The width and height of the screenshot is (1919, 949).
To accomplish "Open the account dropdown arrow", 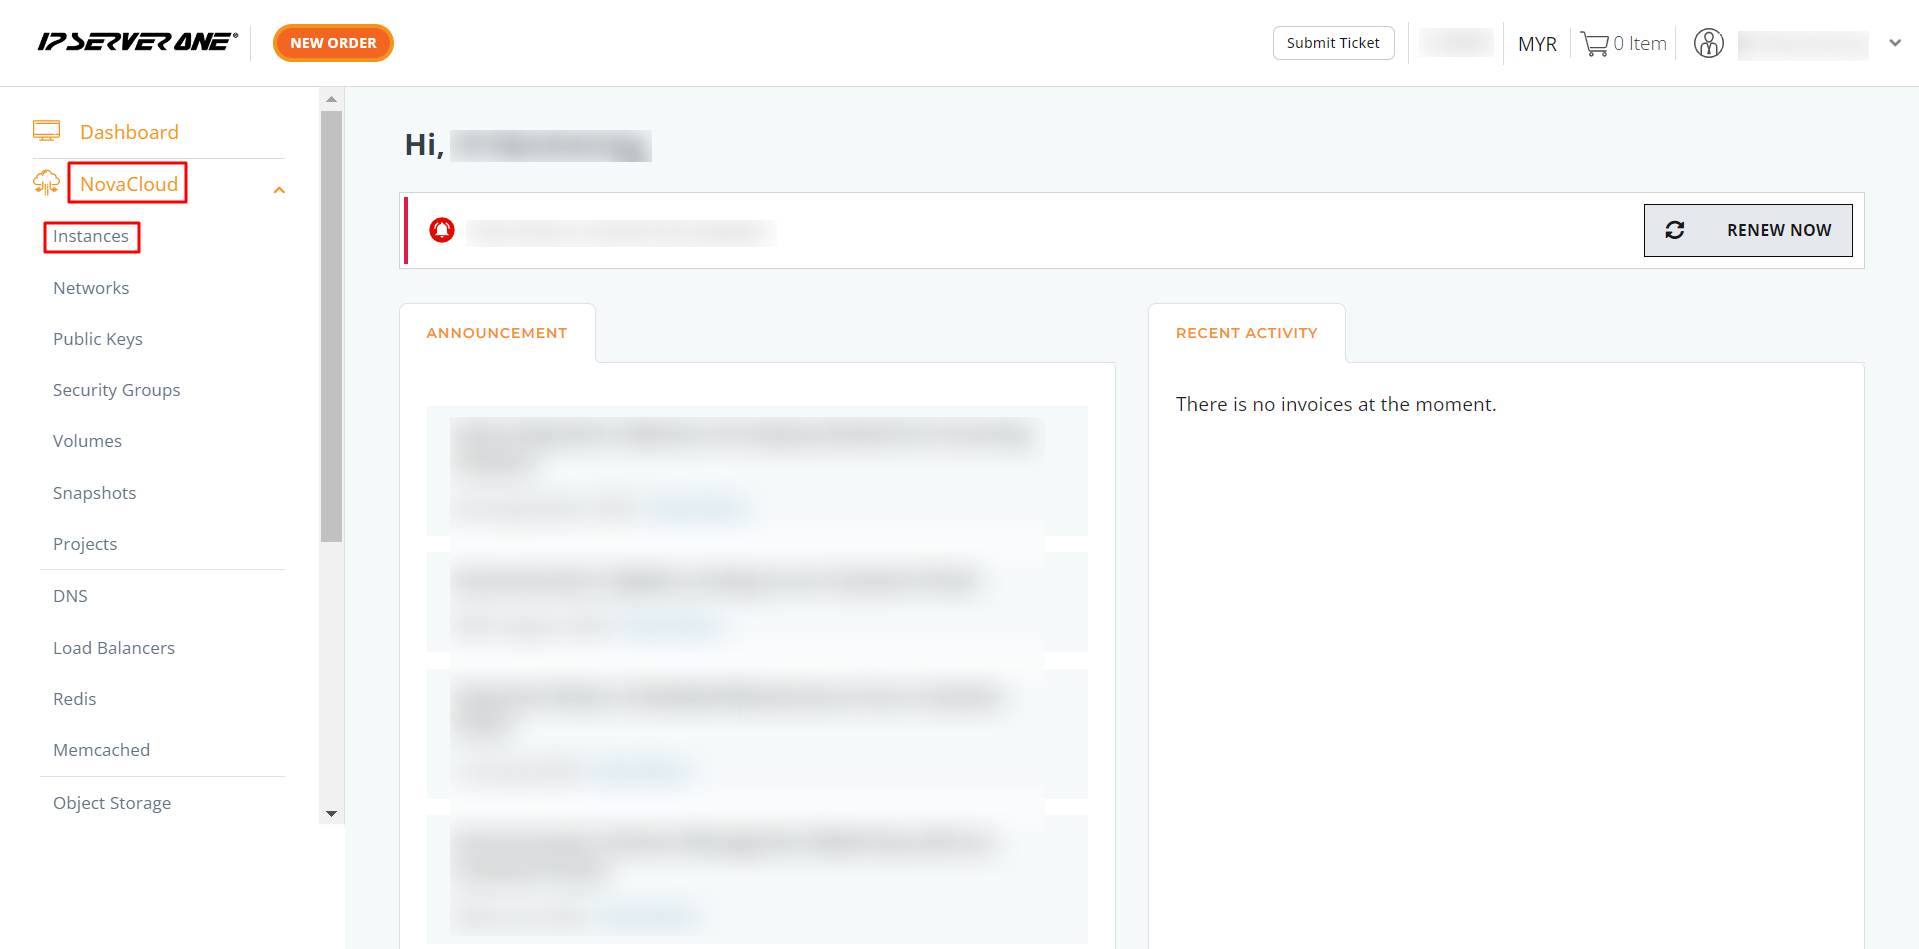I will click(1895, 43).
